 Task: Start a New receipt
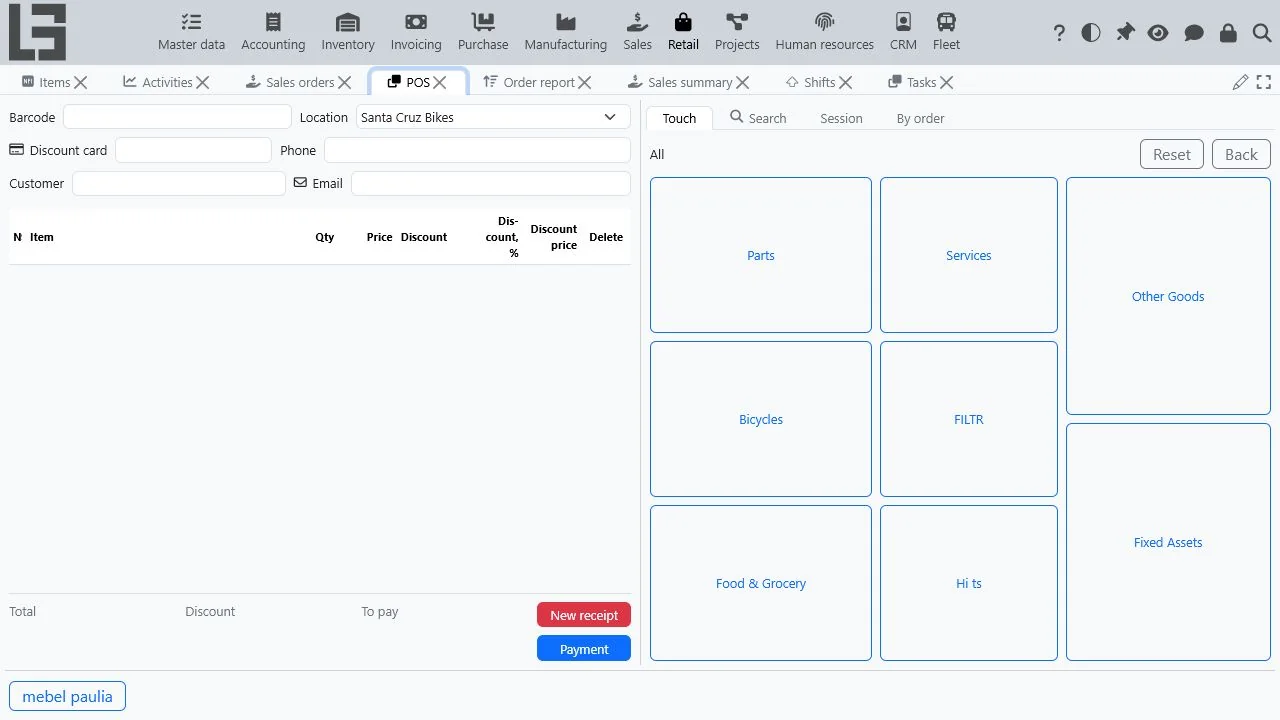584,615
